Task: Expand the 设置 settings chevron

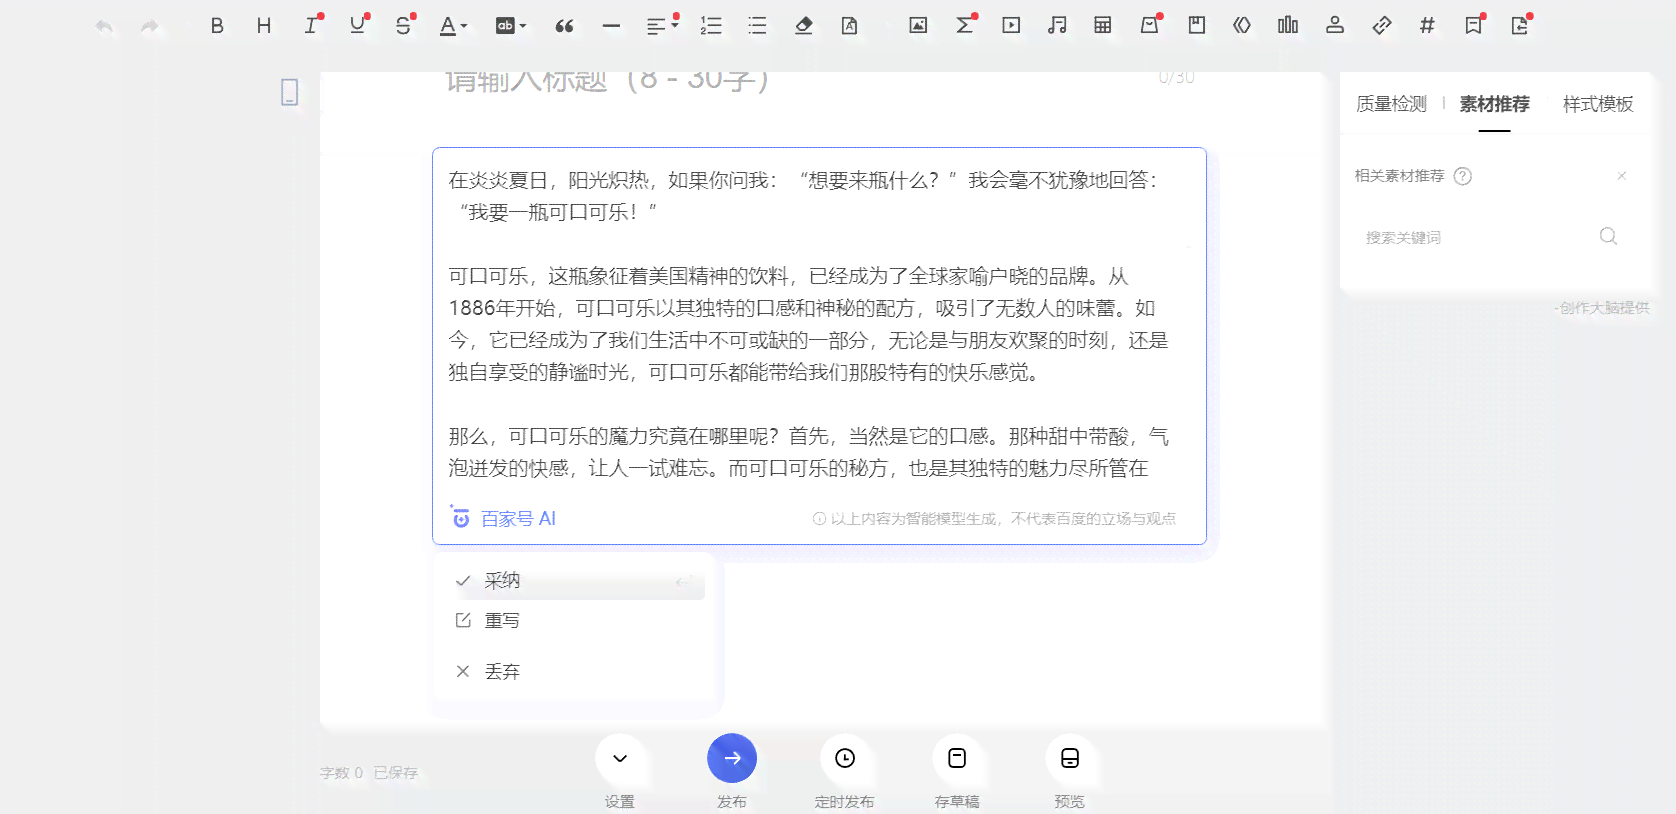Action: click(x=620, y=758)
